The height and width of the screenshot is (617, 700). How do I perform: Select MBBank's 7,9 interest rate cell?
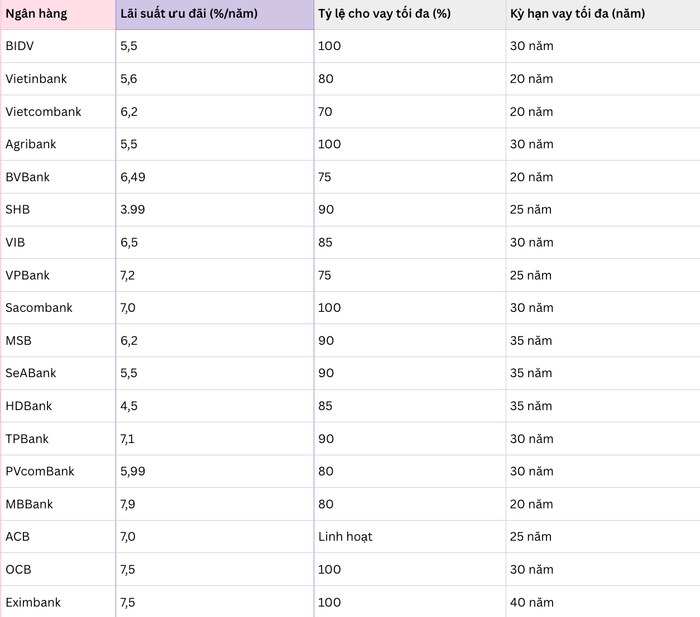click(x=215, y=504)
